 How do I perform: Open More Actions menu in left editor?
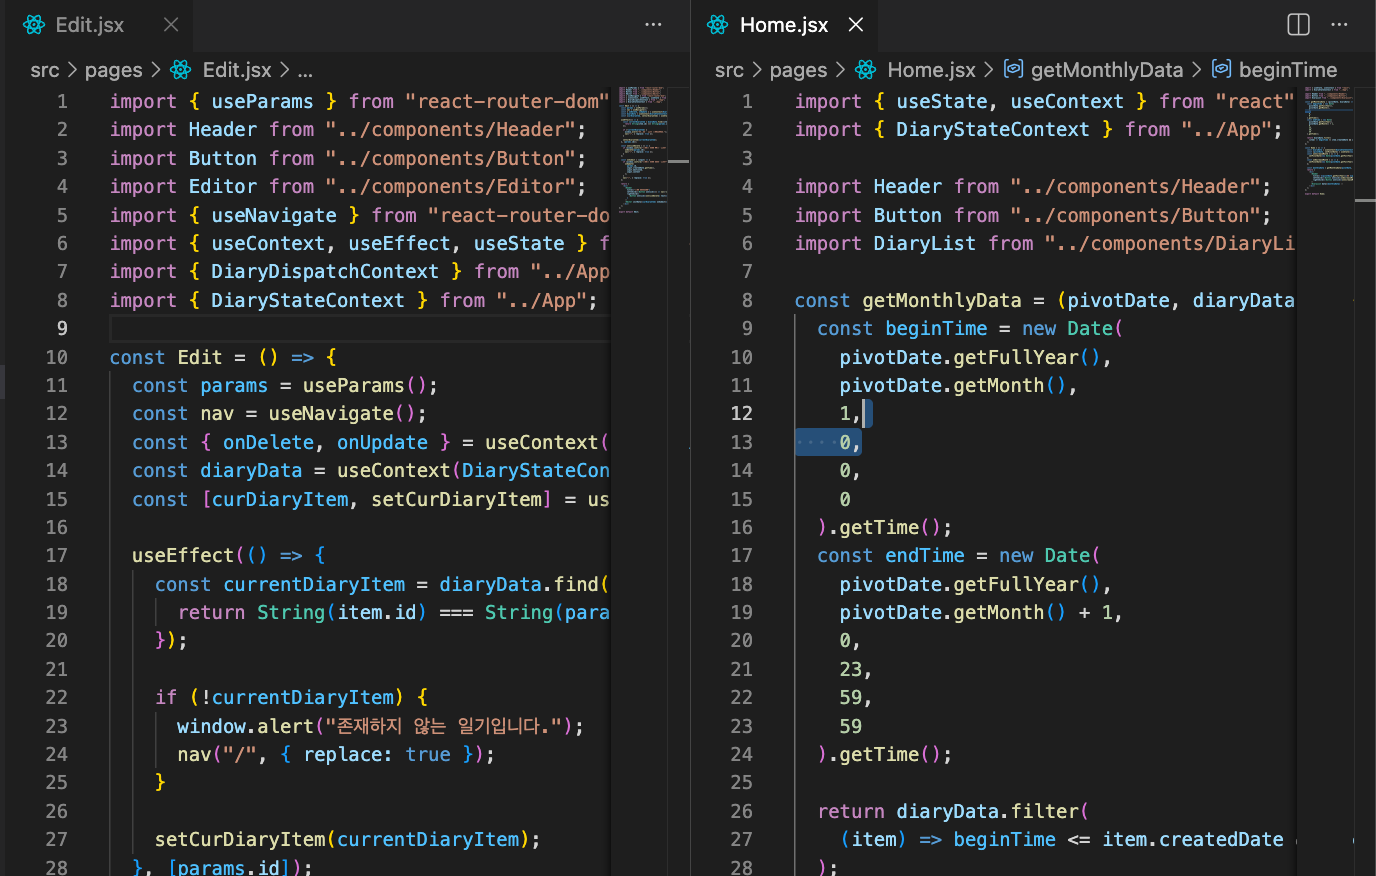pyautogui.click(x=653, y=25)
